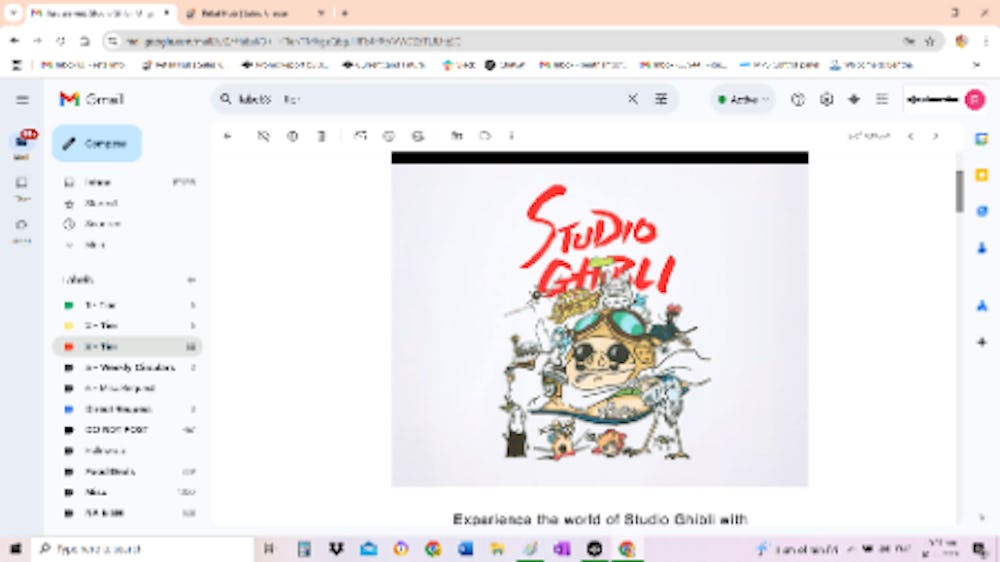Click the Compose button
This screenshot has height=562, width=1000.
[x=97, y=144]
